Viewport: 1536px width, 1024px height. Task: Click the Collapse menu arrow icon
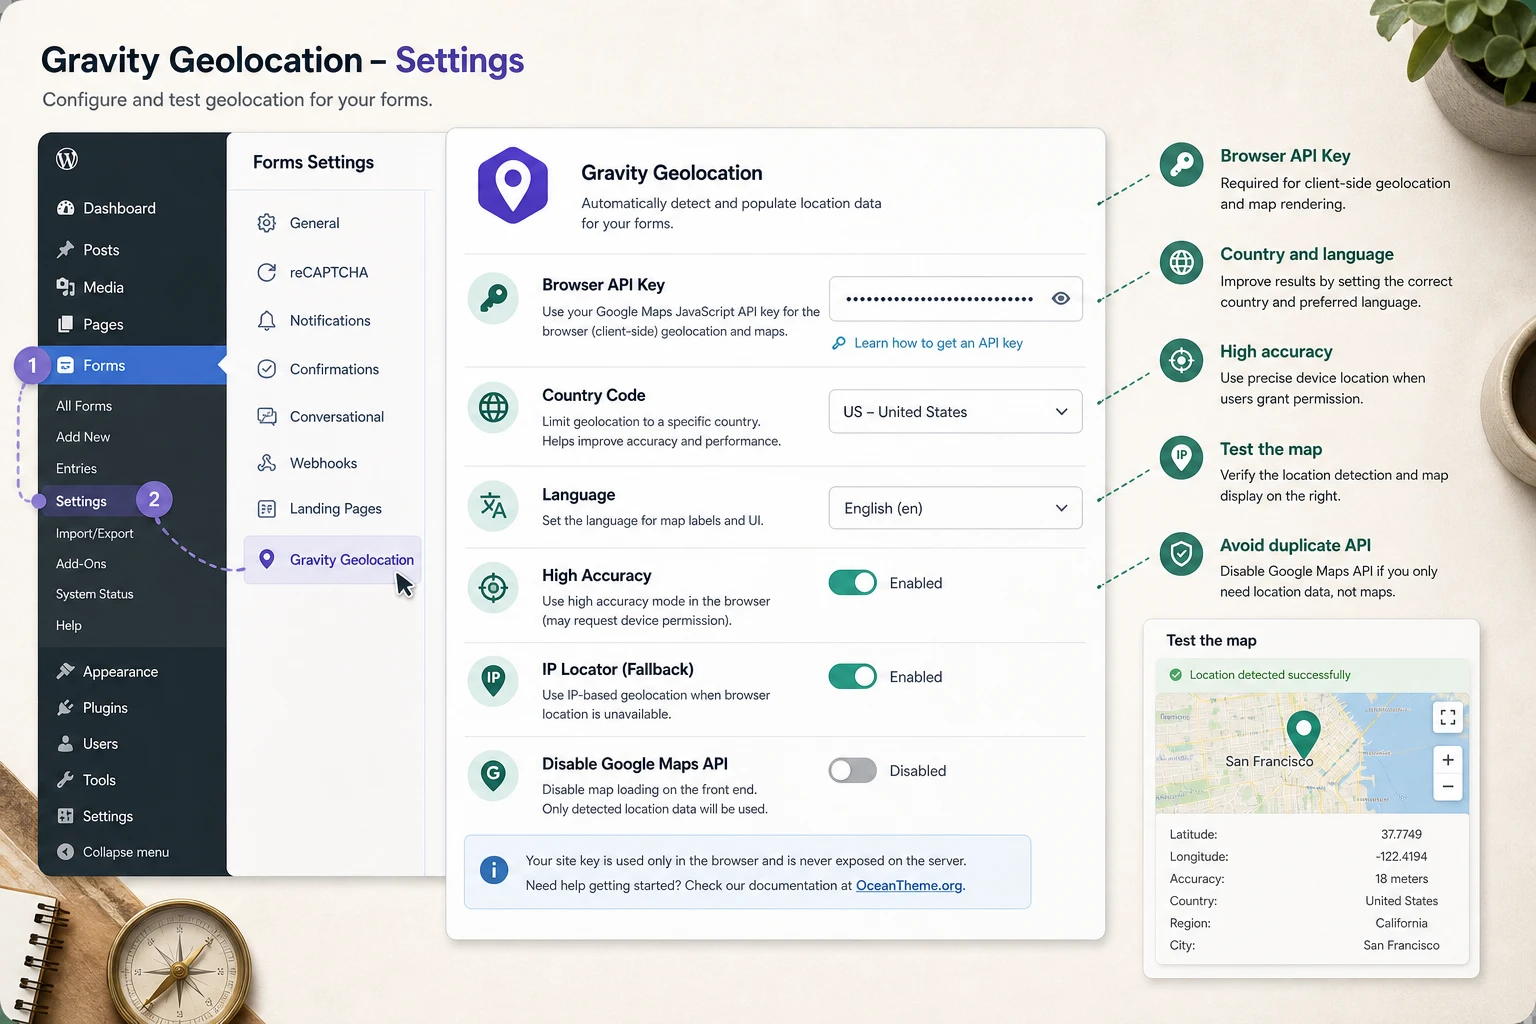[66, 852]
